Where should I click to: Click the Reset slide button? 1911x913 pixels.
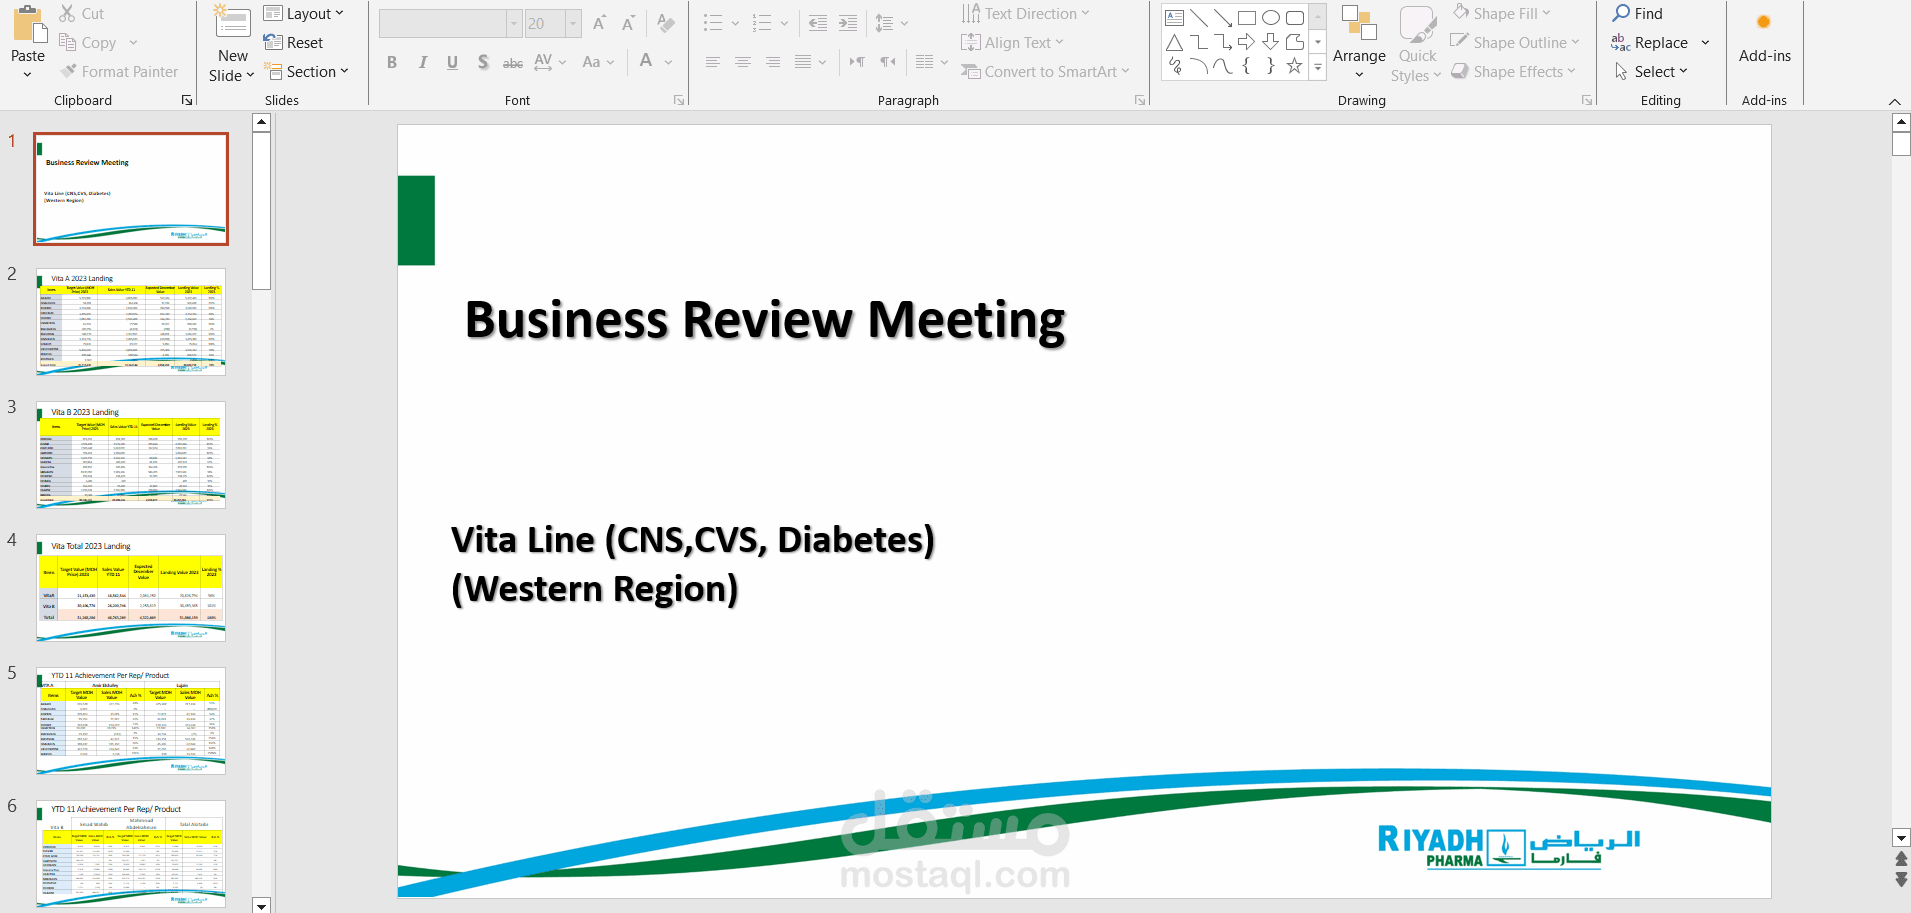pyautogui.click(x=293, y=43)
